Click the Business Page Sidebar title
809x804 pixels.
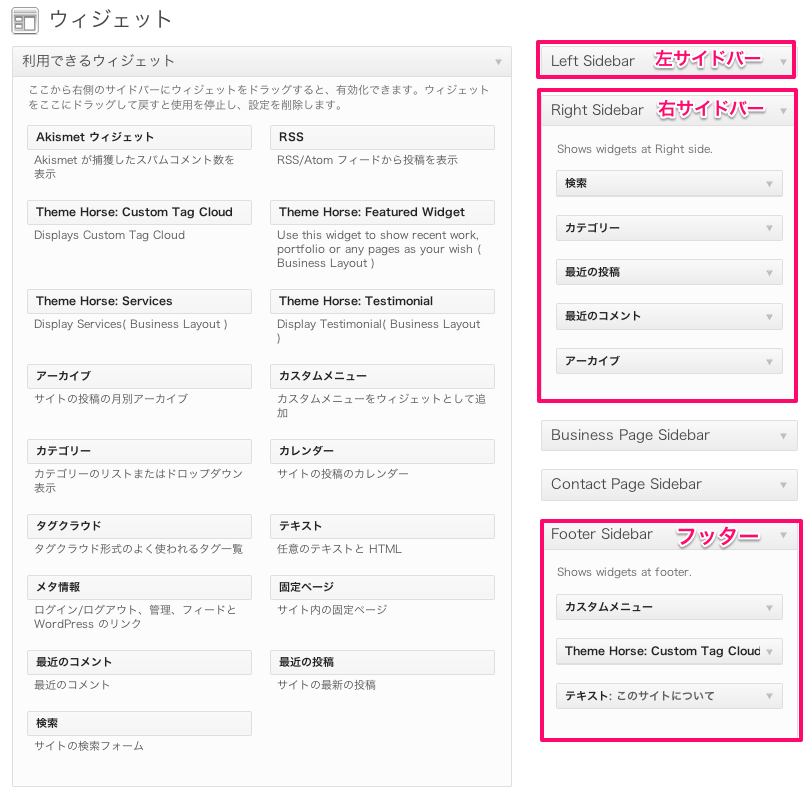click(630, 435)
